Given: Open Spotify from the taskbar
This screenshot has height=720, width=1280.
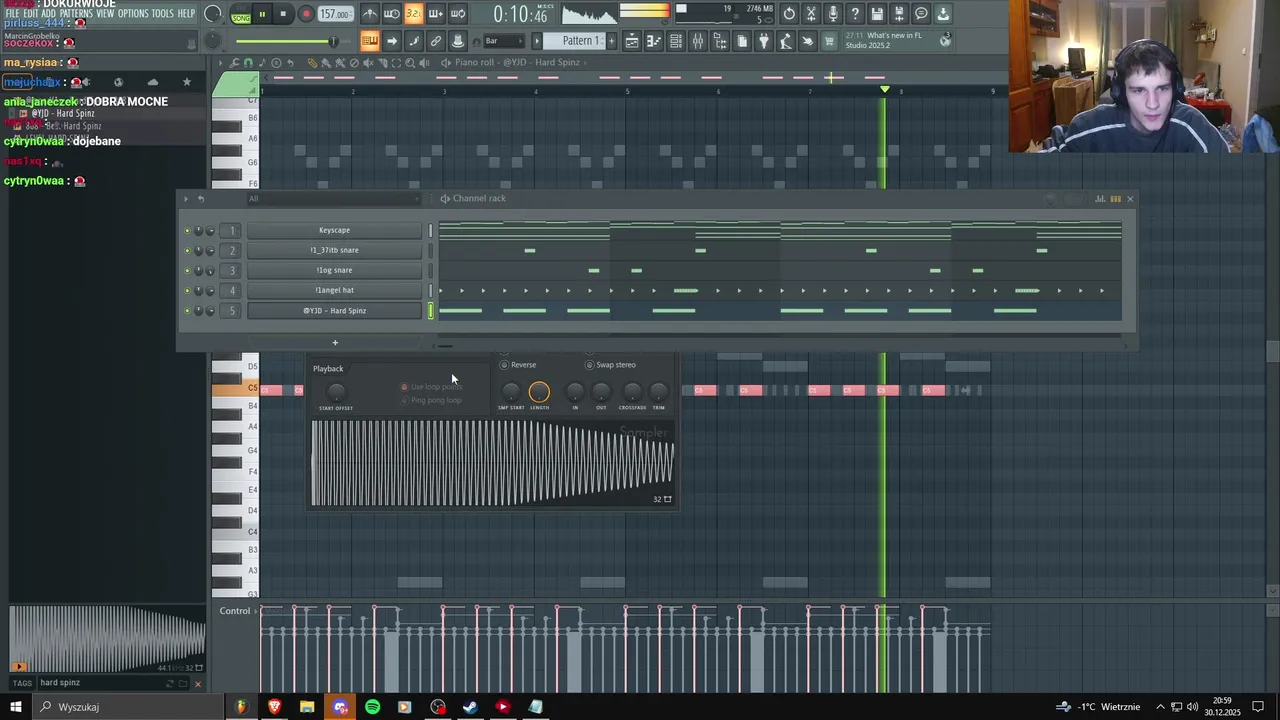Looking at the screenshot, I should [372, 707].
